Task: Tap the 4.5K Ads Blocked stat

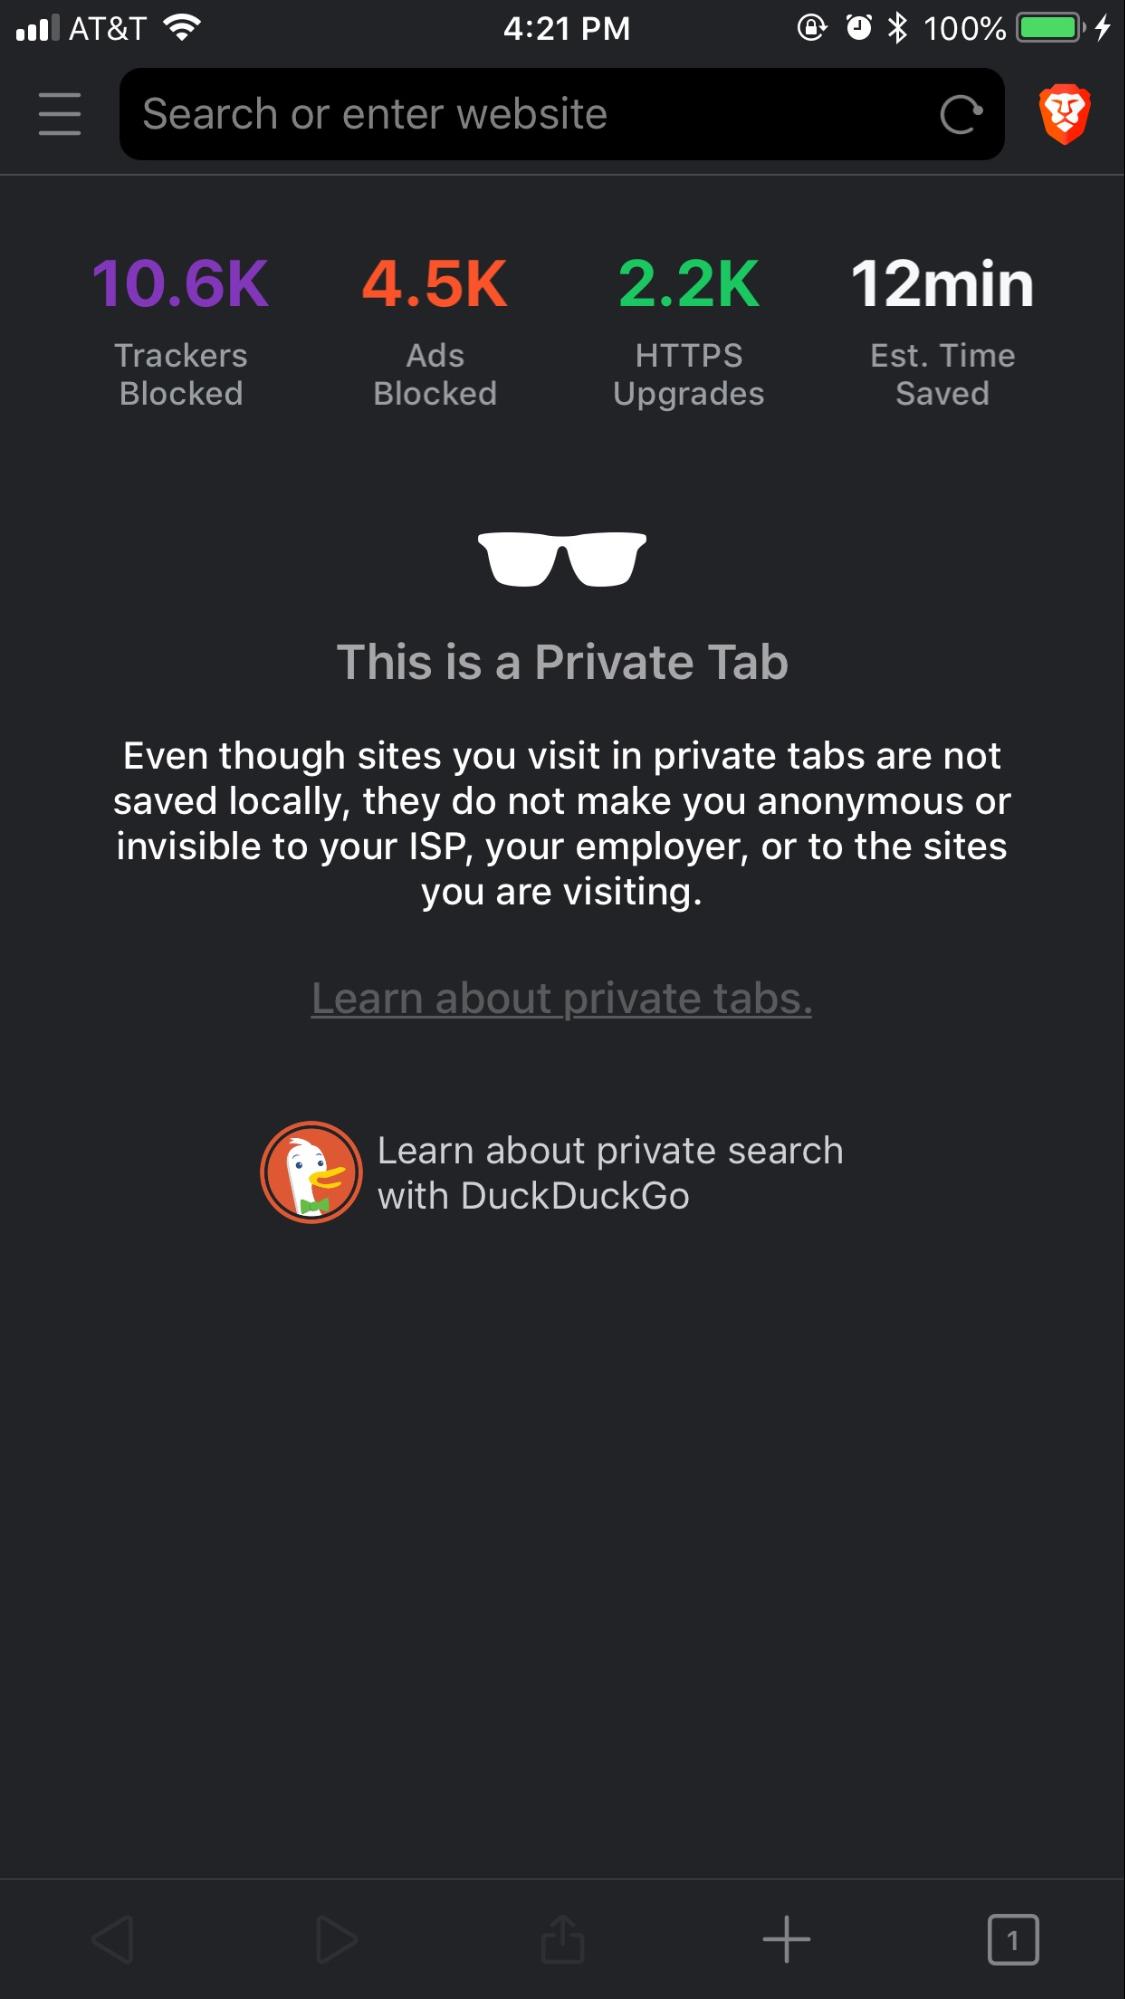Action: (x=435, y=331)
